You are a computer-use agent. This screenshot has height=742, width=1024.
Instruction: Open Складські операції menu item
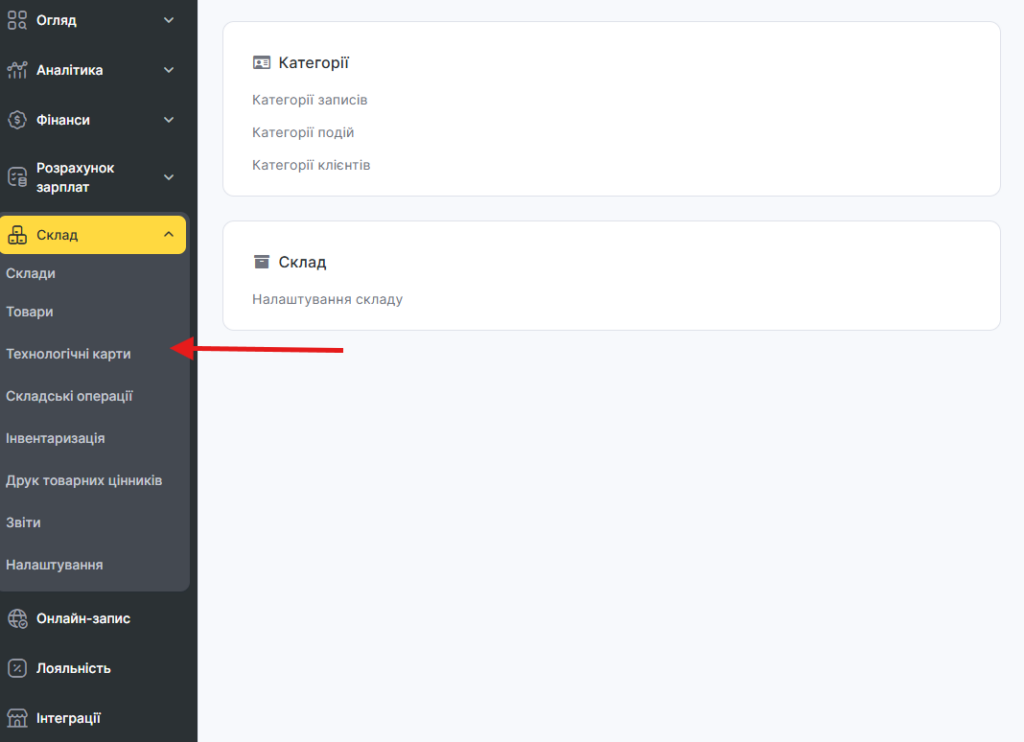69,396
